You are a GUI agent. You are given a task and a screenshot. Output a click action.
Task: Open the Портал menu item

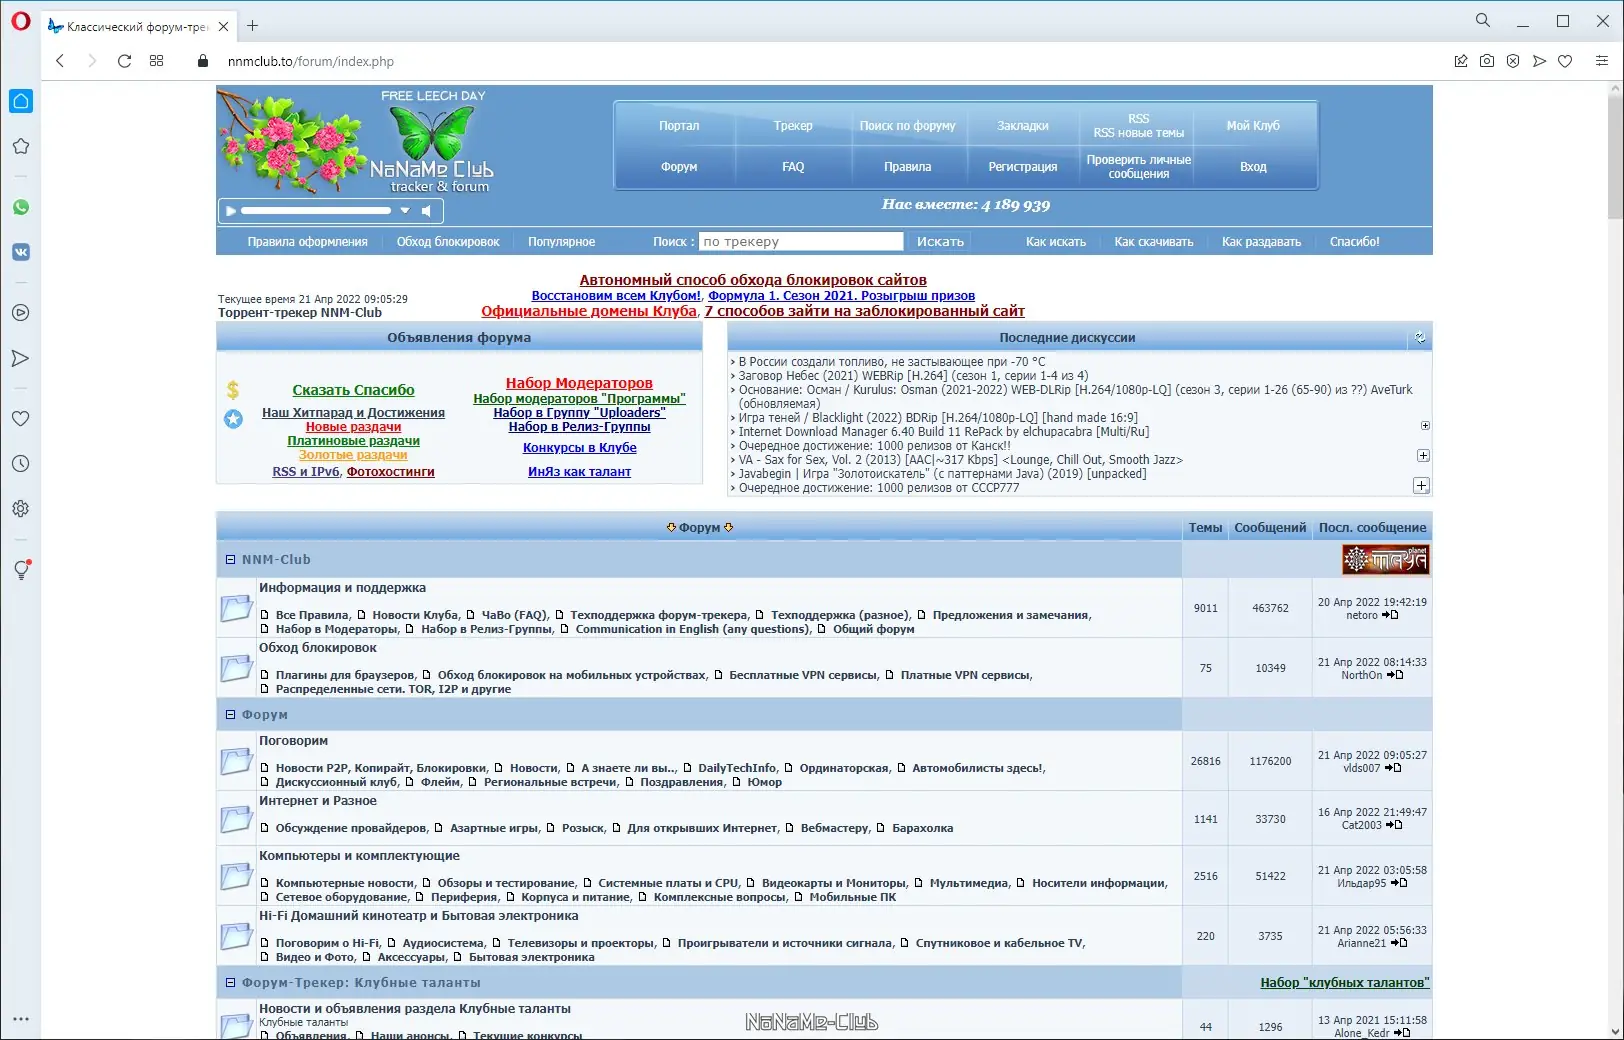pyautogui.click(x=679, y=126)
